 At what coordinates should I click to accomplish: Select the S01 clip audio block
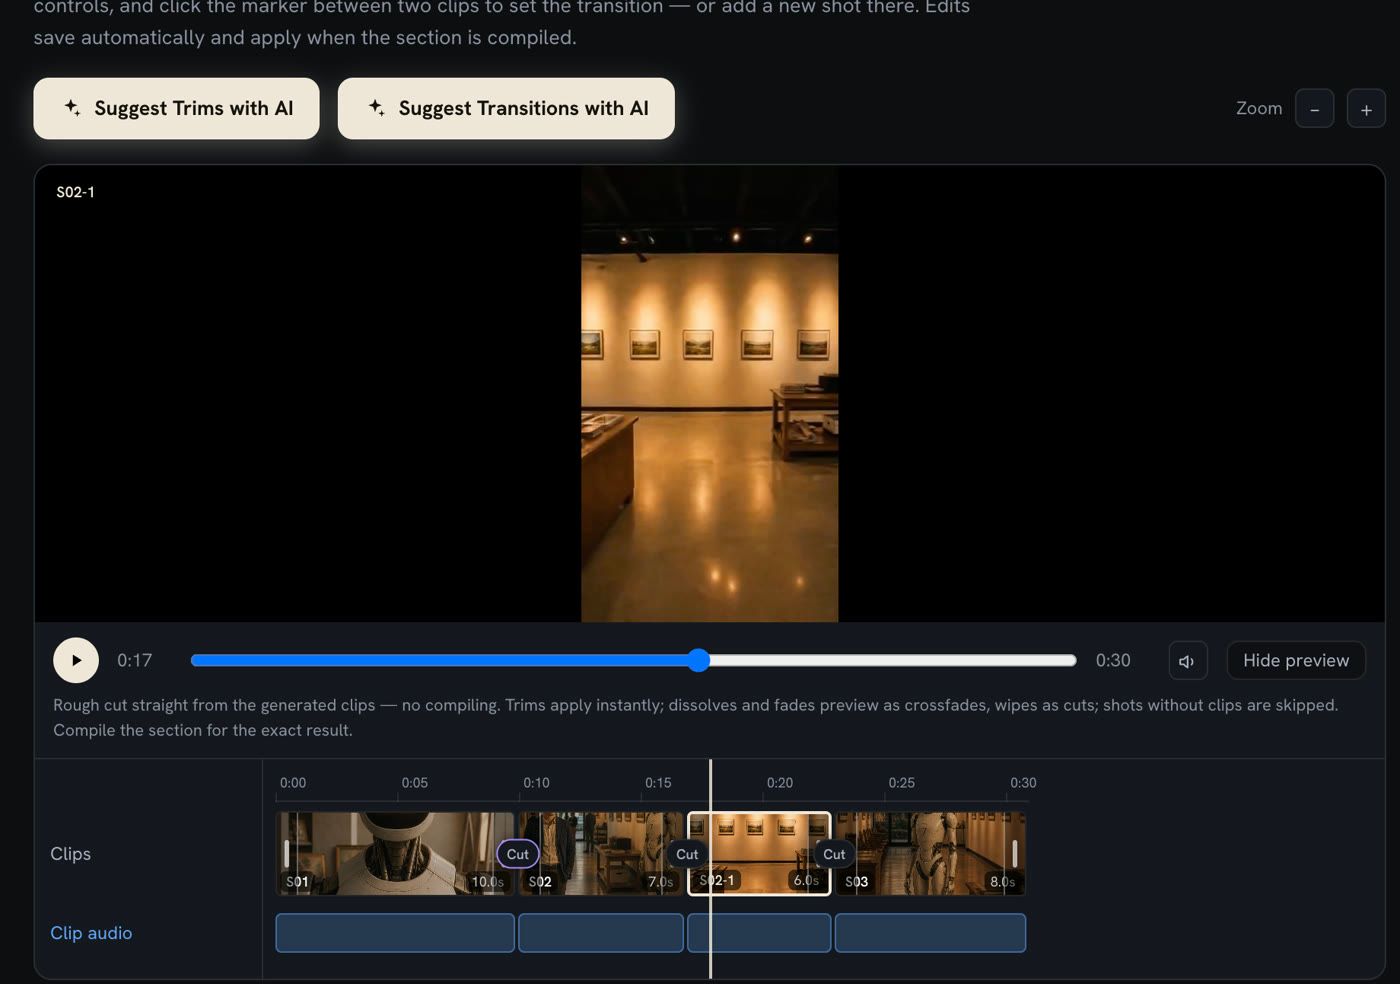[x=395, y=933]
